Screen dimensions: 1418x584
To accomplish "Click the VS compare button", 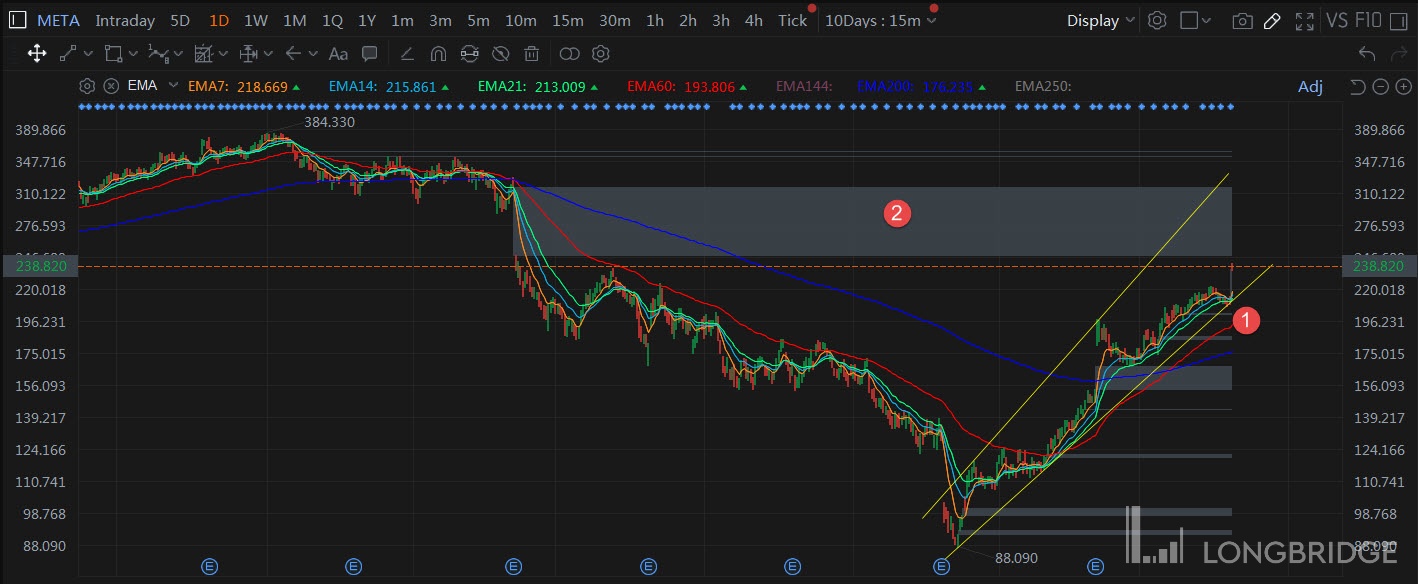I will (1337, 21).
